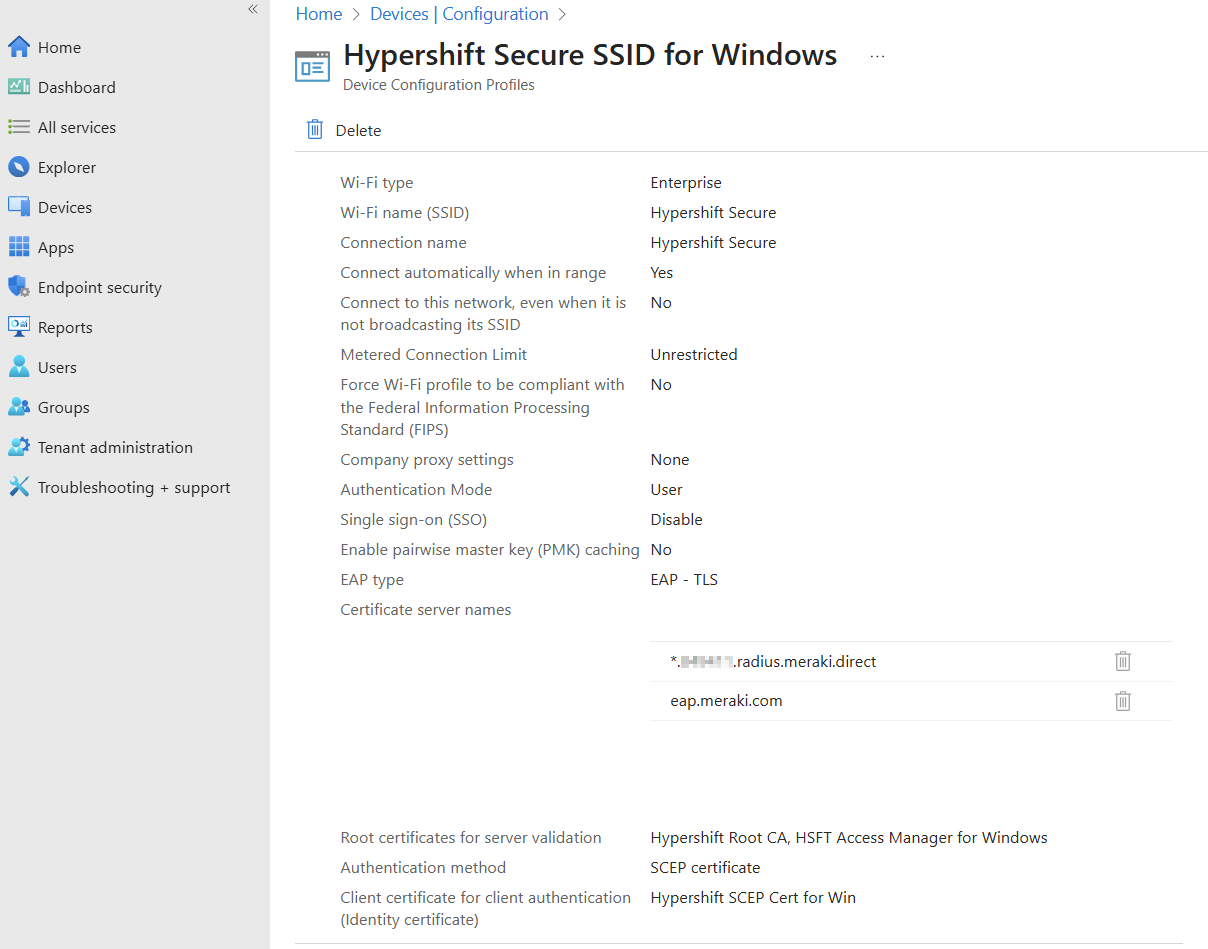
Task: Collapse the sidebar with double-chevron
Action: (x=253, y=9)
